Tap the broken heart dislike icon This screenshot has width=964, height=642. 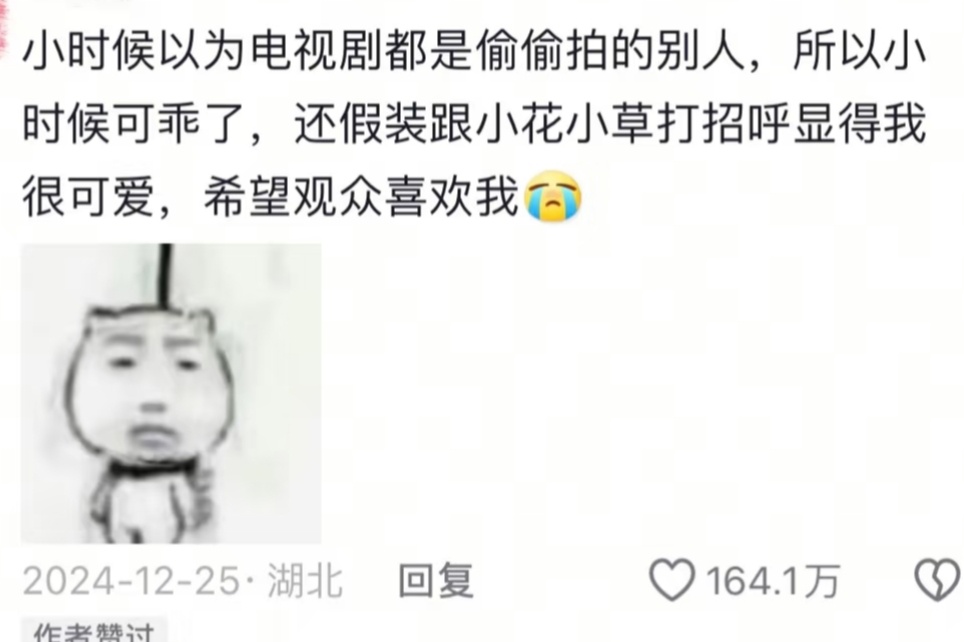pyautogui.click(x=939, y=579)
